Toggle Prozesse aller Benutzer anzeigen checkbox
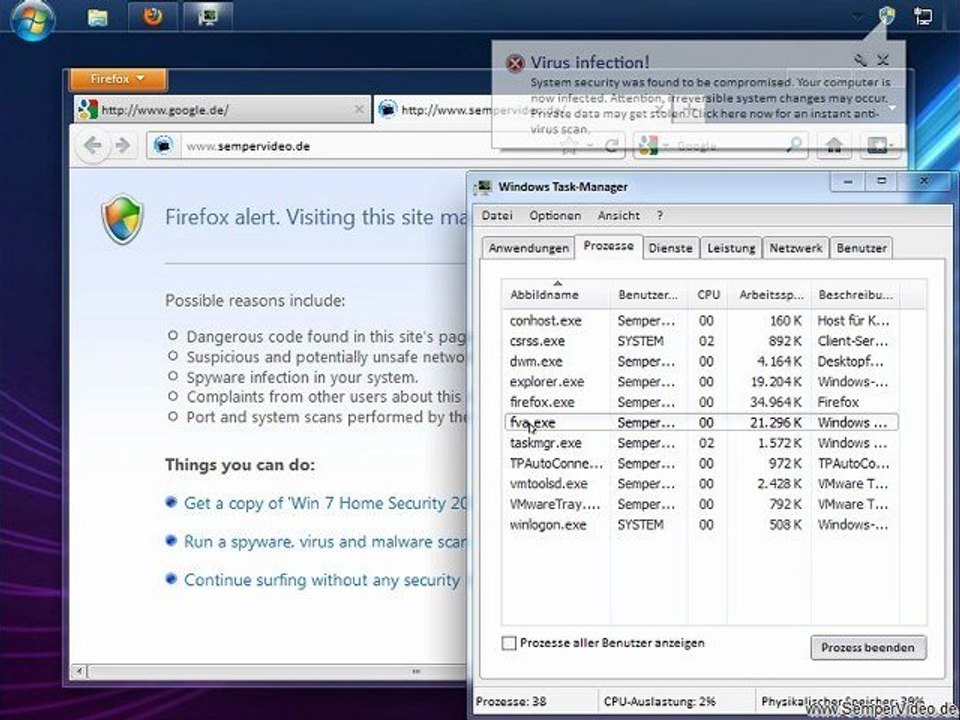This screenshot has height=720, width=960. tap(509, 643)
